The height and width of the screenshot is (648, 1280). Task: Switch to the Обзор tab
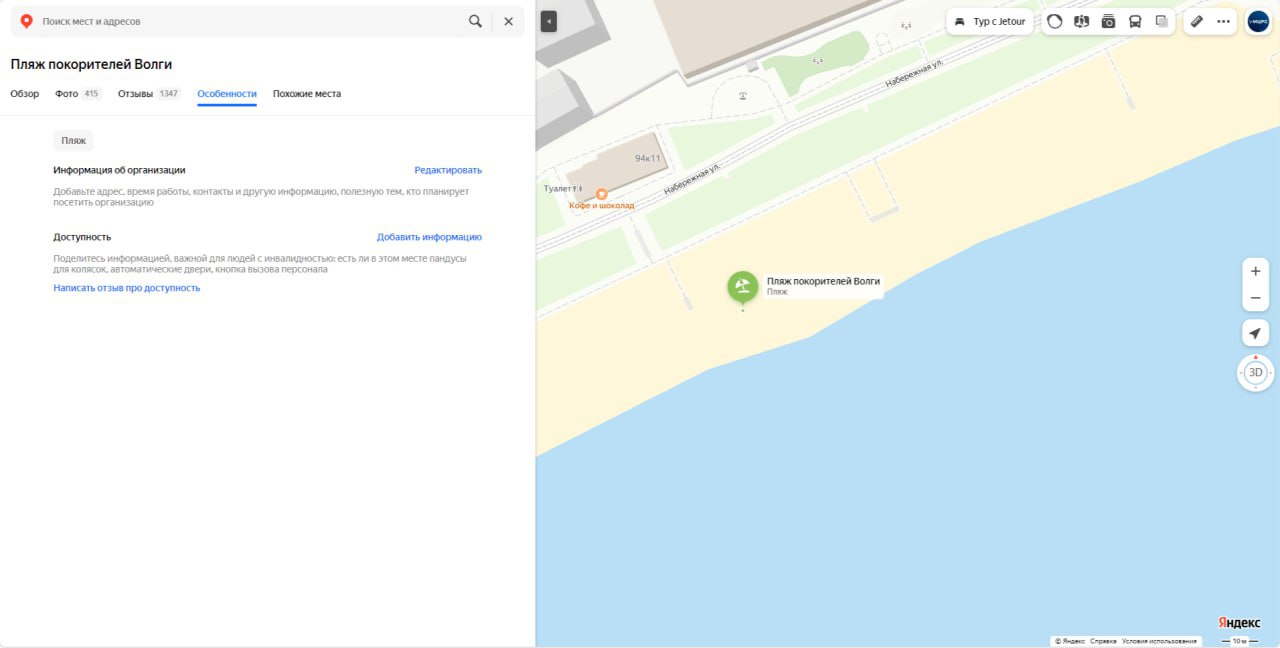pos(25,94)
